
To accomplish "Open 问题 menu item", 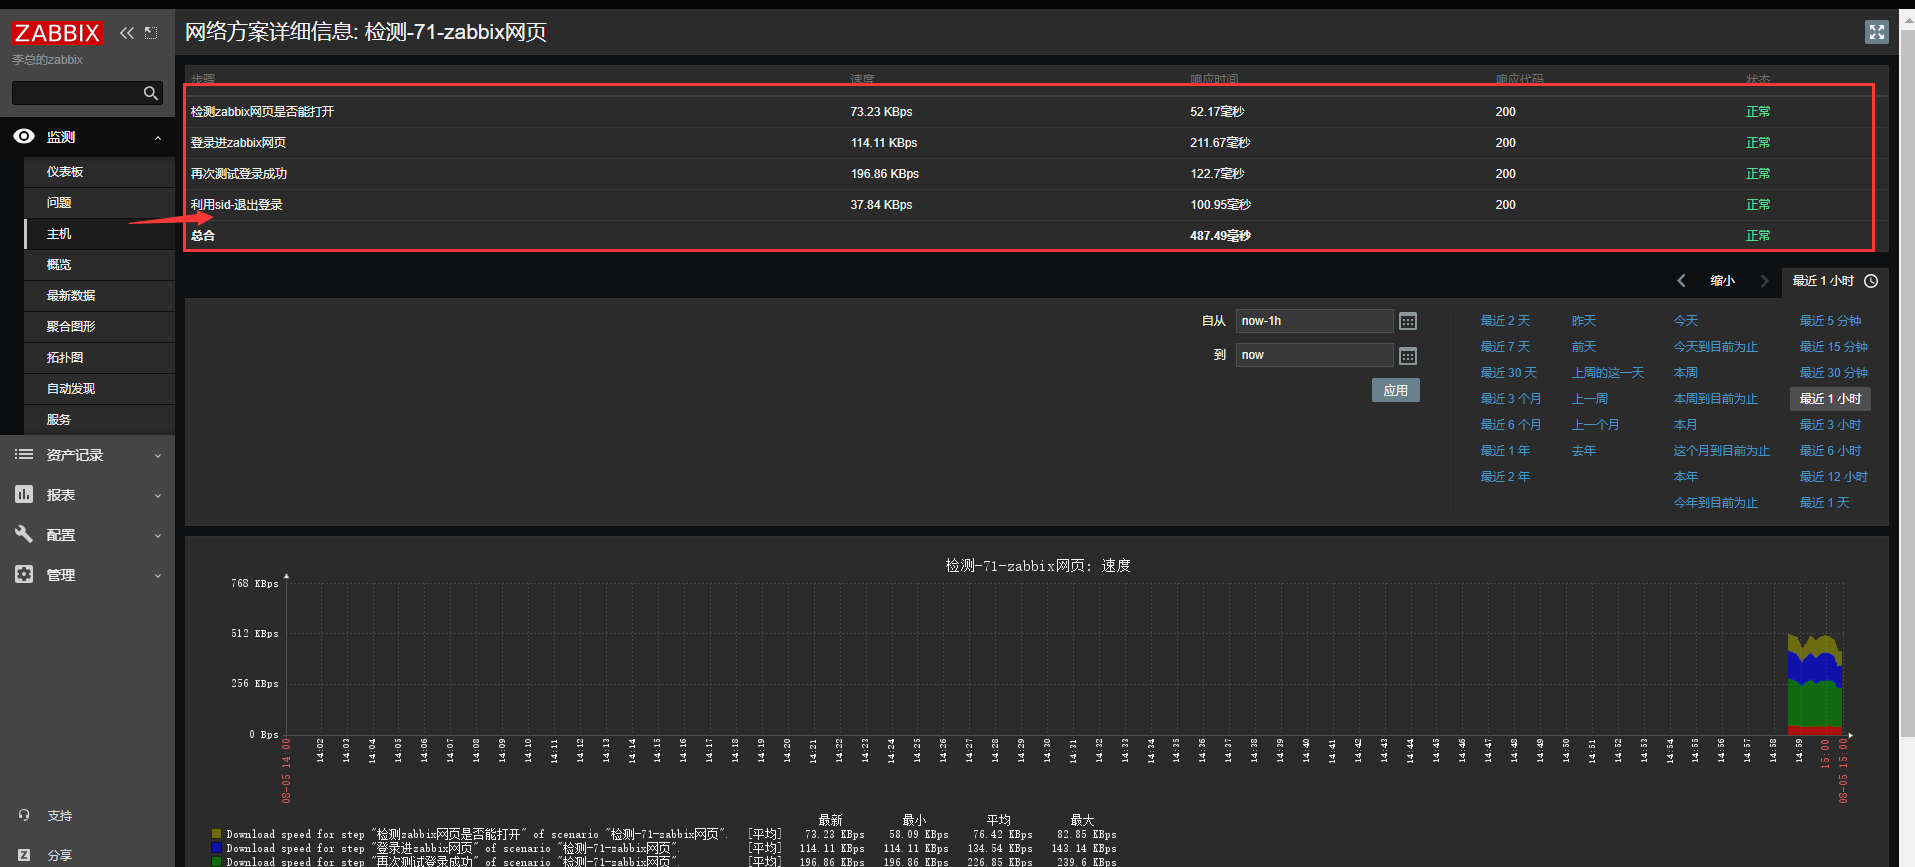I will 59,203.
